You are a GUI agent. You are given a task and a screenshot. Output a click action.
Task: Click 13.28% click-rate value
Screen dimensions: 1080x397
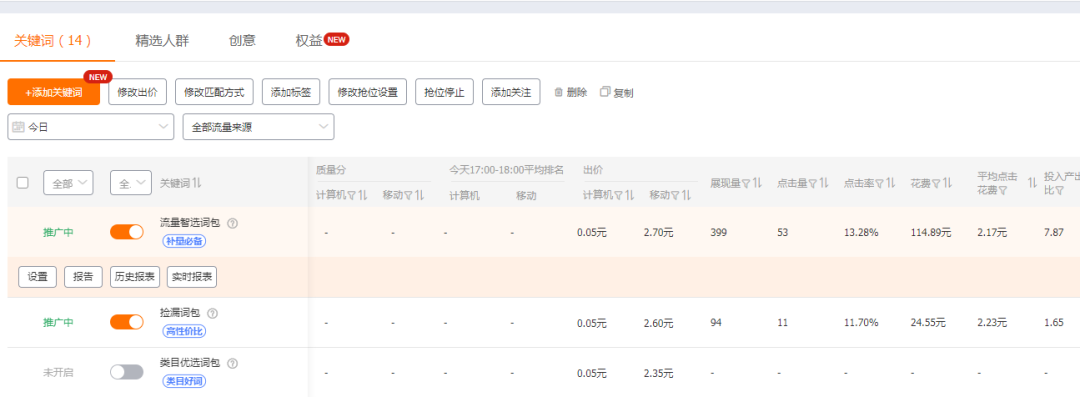pos(861,232)
